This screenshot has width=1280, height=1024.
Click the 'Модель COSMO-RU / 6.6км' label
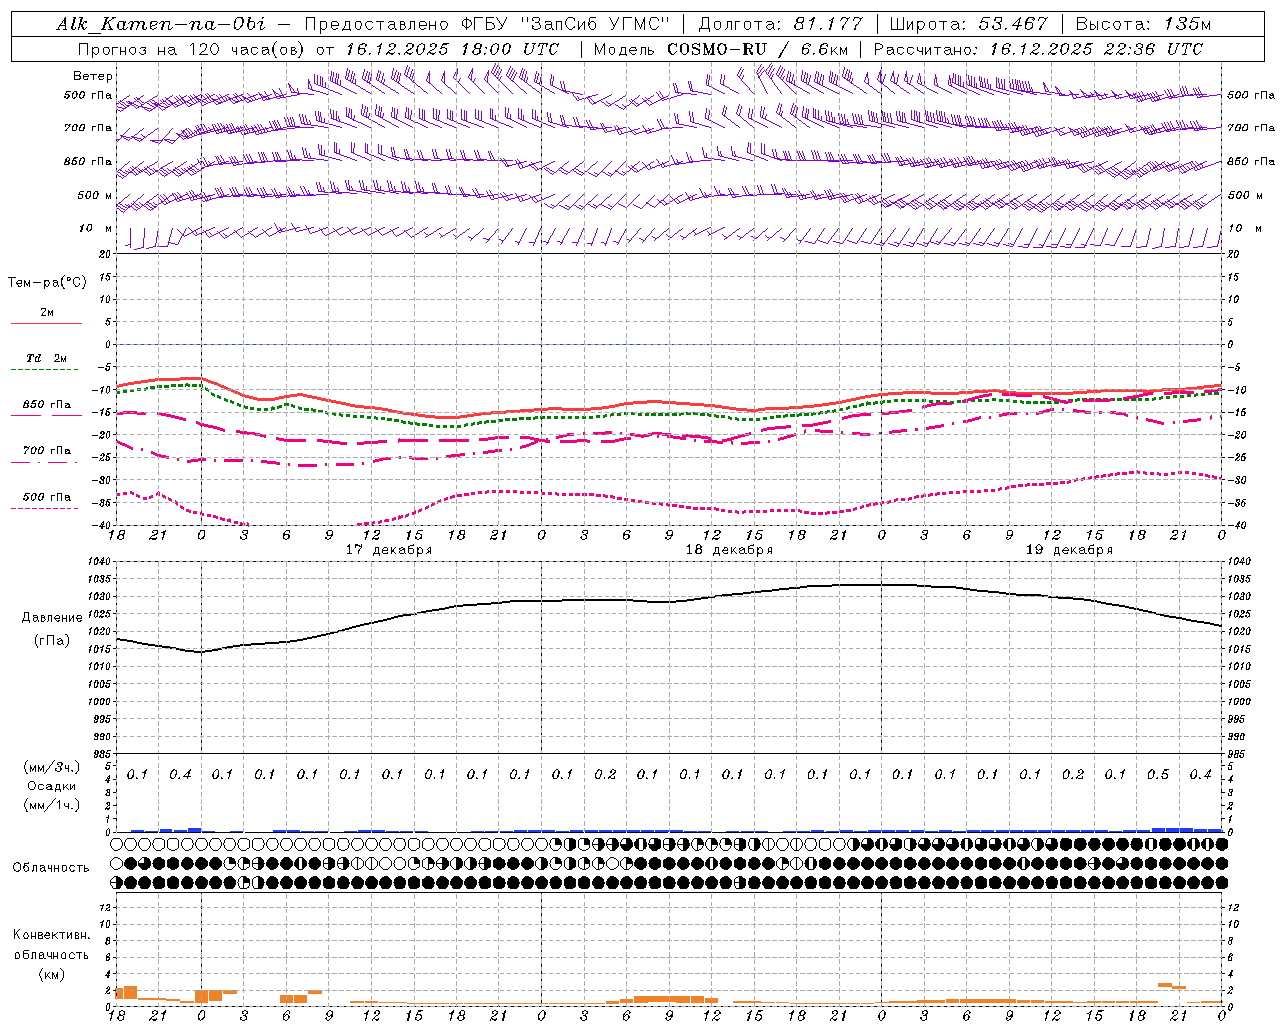[x=721, y=49]
